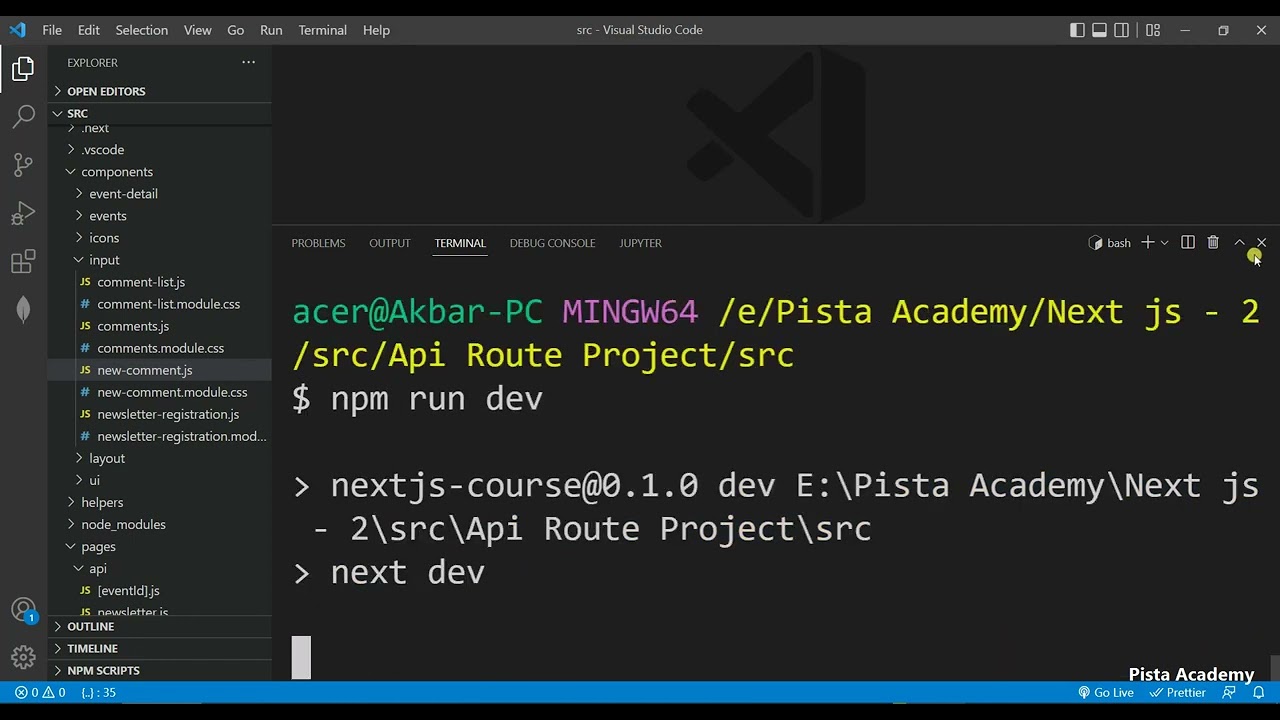Open the Accounts icon with badge
Screen dimensions: 1280x720
tap(23, 610)
